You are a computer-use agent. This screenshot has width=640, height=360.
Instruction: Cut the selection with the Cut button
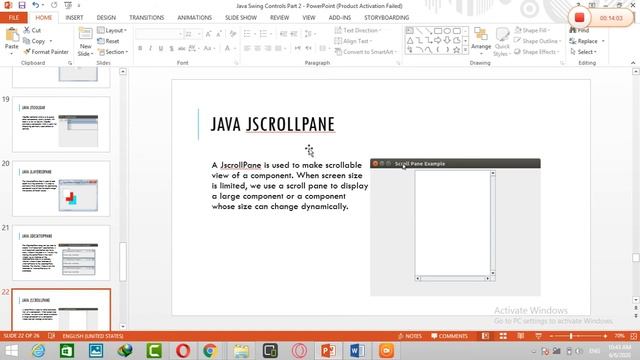pos(32,30)
